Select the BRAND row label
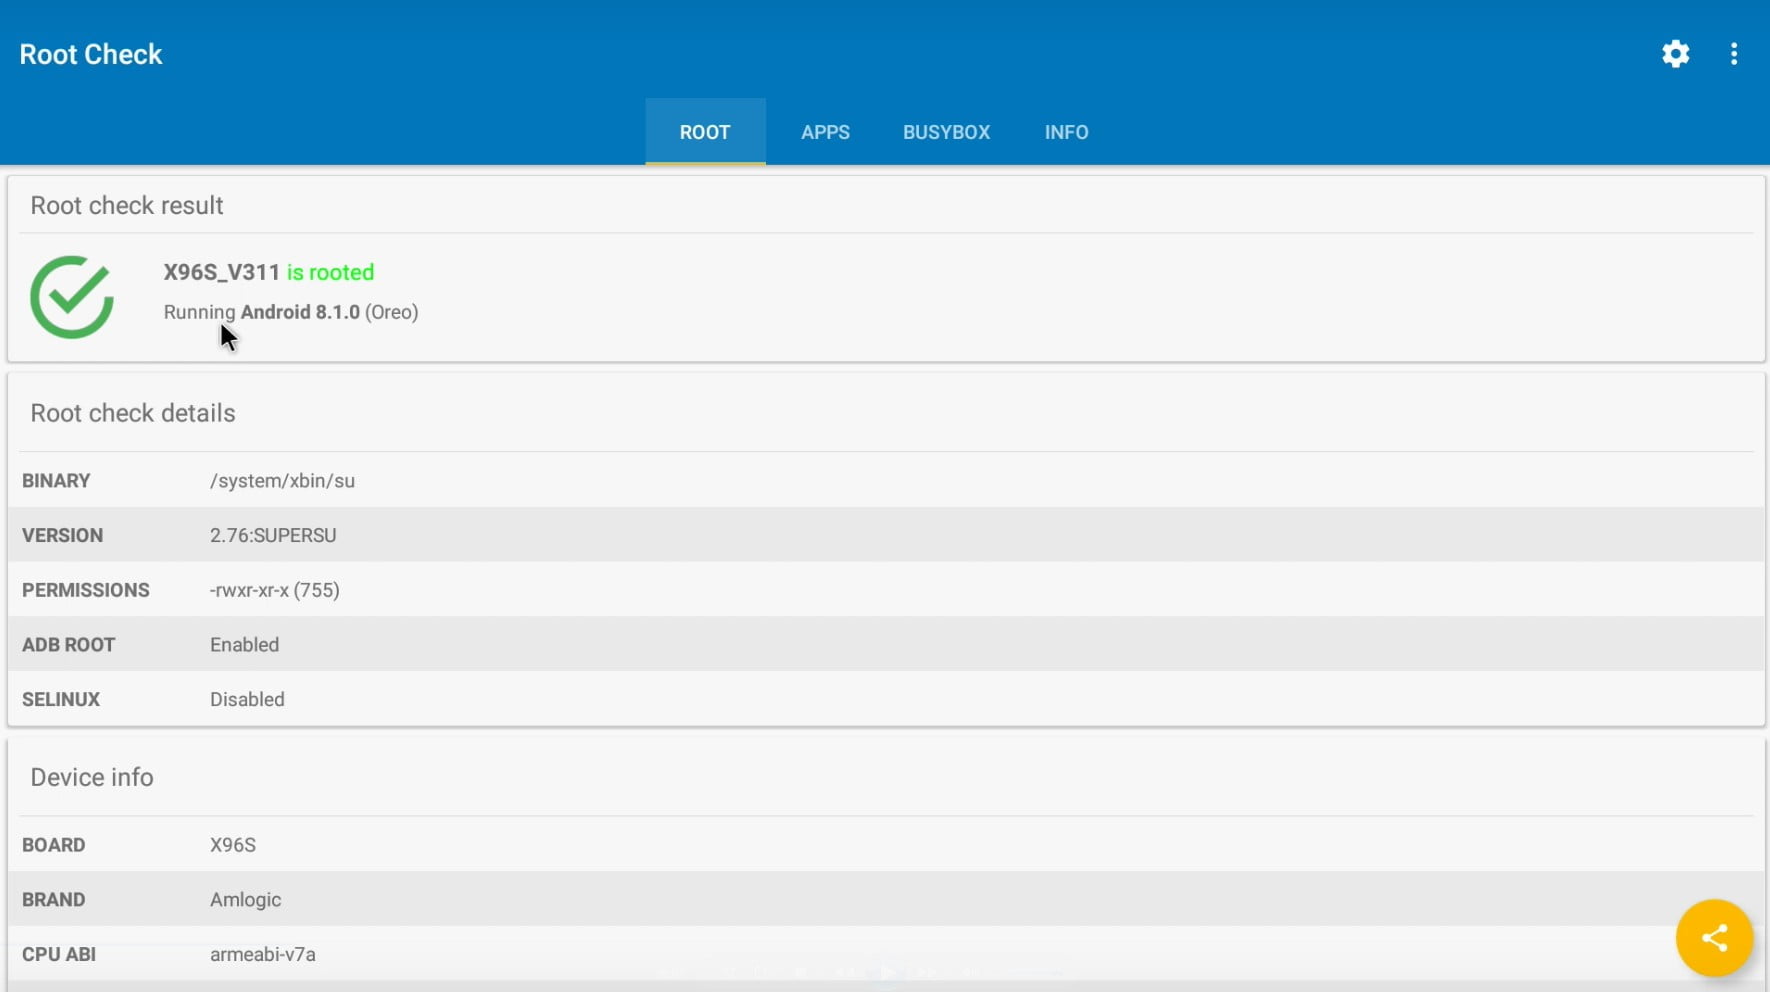This screenshot has height=992, width=1770. point(53,900)
